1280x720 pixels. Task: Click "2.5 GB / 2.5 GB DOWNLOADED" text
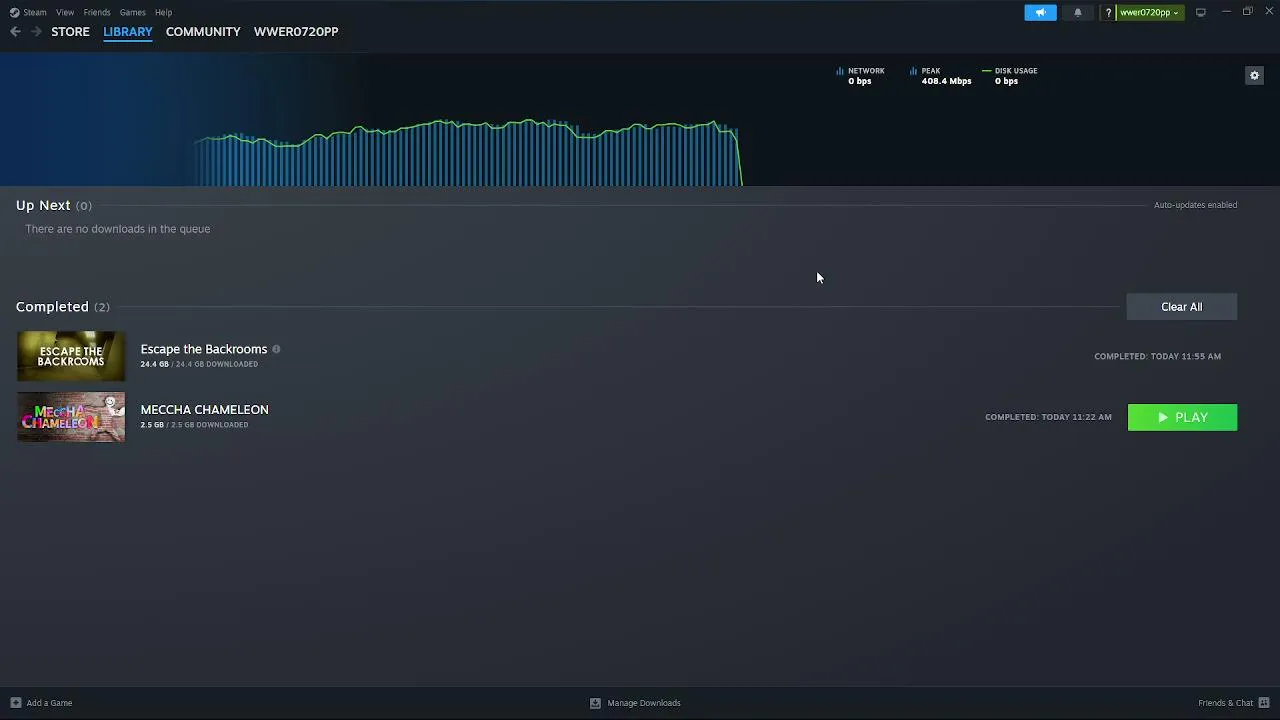(194, 425)
